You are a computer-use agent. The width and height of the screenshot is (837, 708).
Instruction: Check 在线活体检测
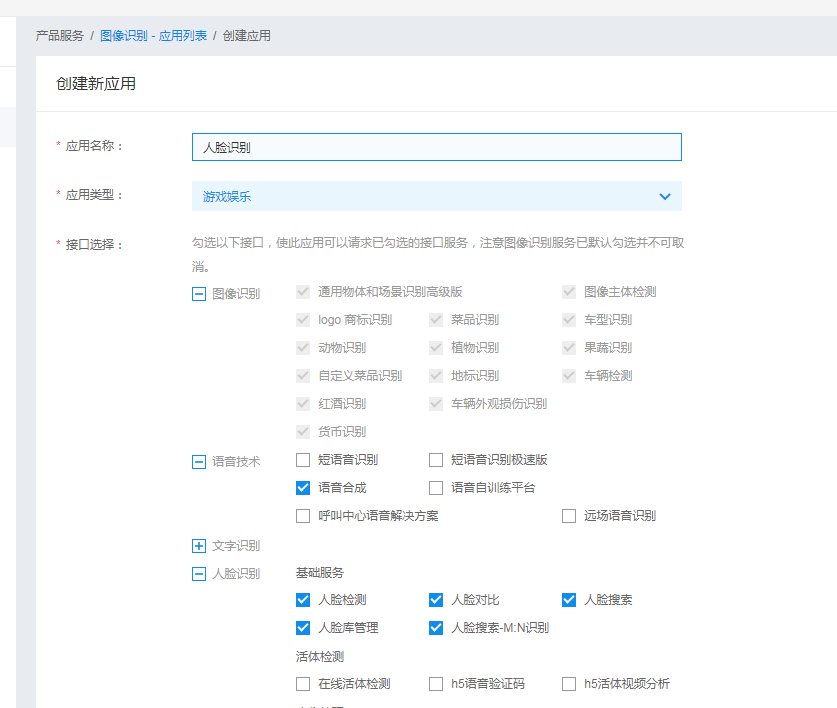(x=303, y=684)
